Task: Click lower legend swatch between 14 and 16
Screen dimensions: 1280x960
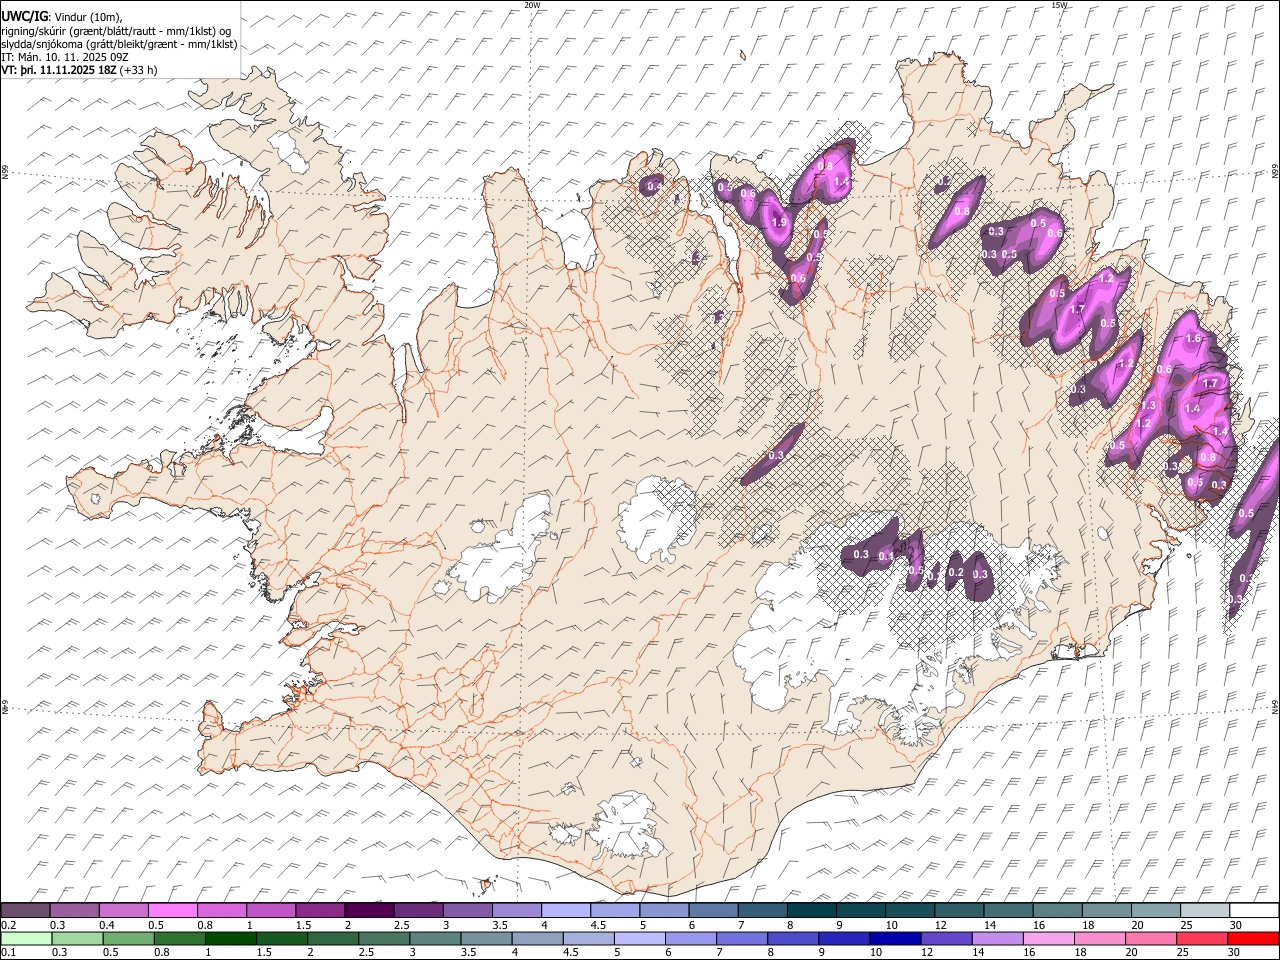Action: pos(996,938)
